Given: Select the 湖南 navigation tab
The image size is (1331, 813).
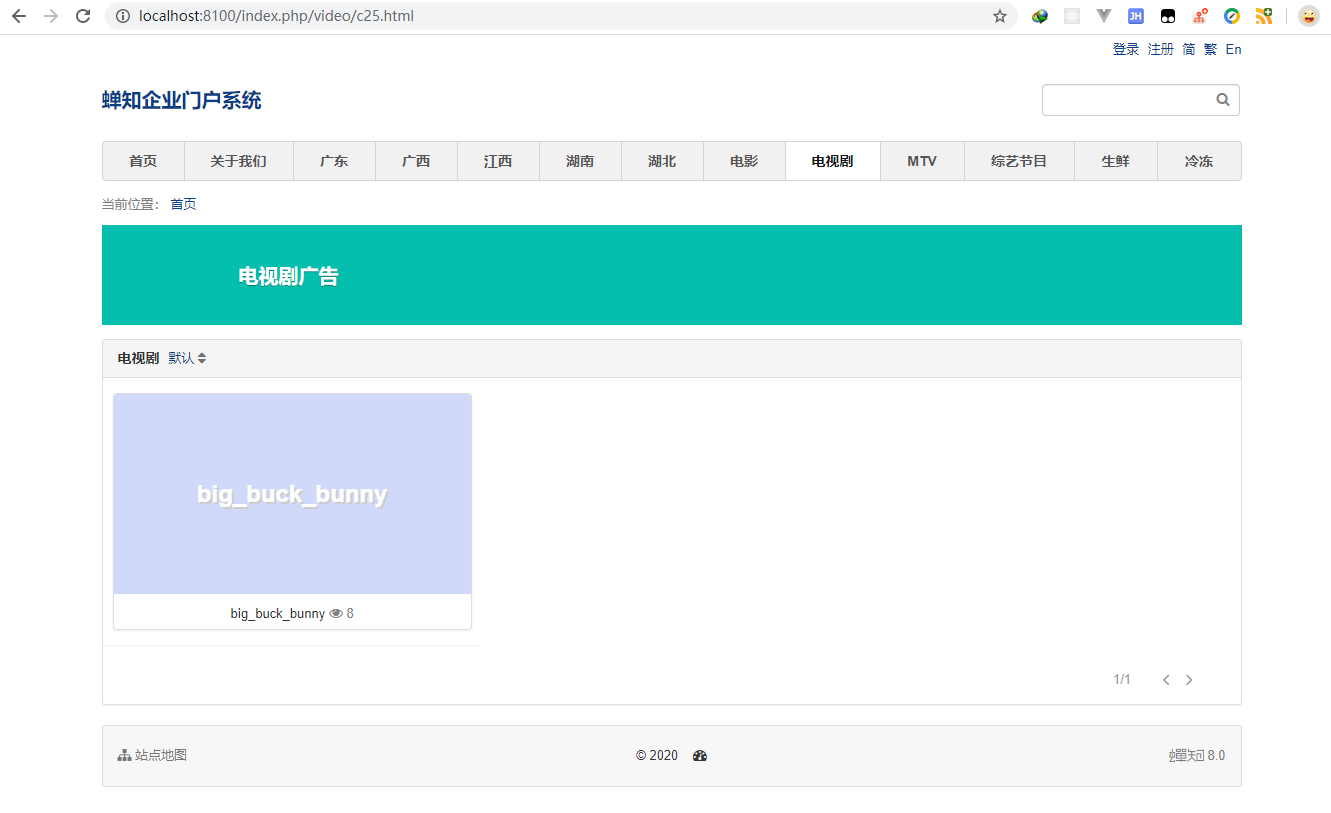Looking at the screenshot, I should pos(580,161).
